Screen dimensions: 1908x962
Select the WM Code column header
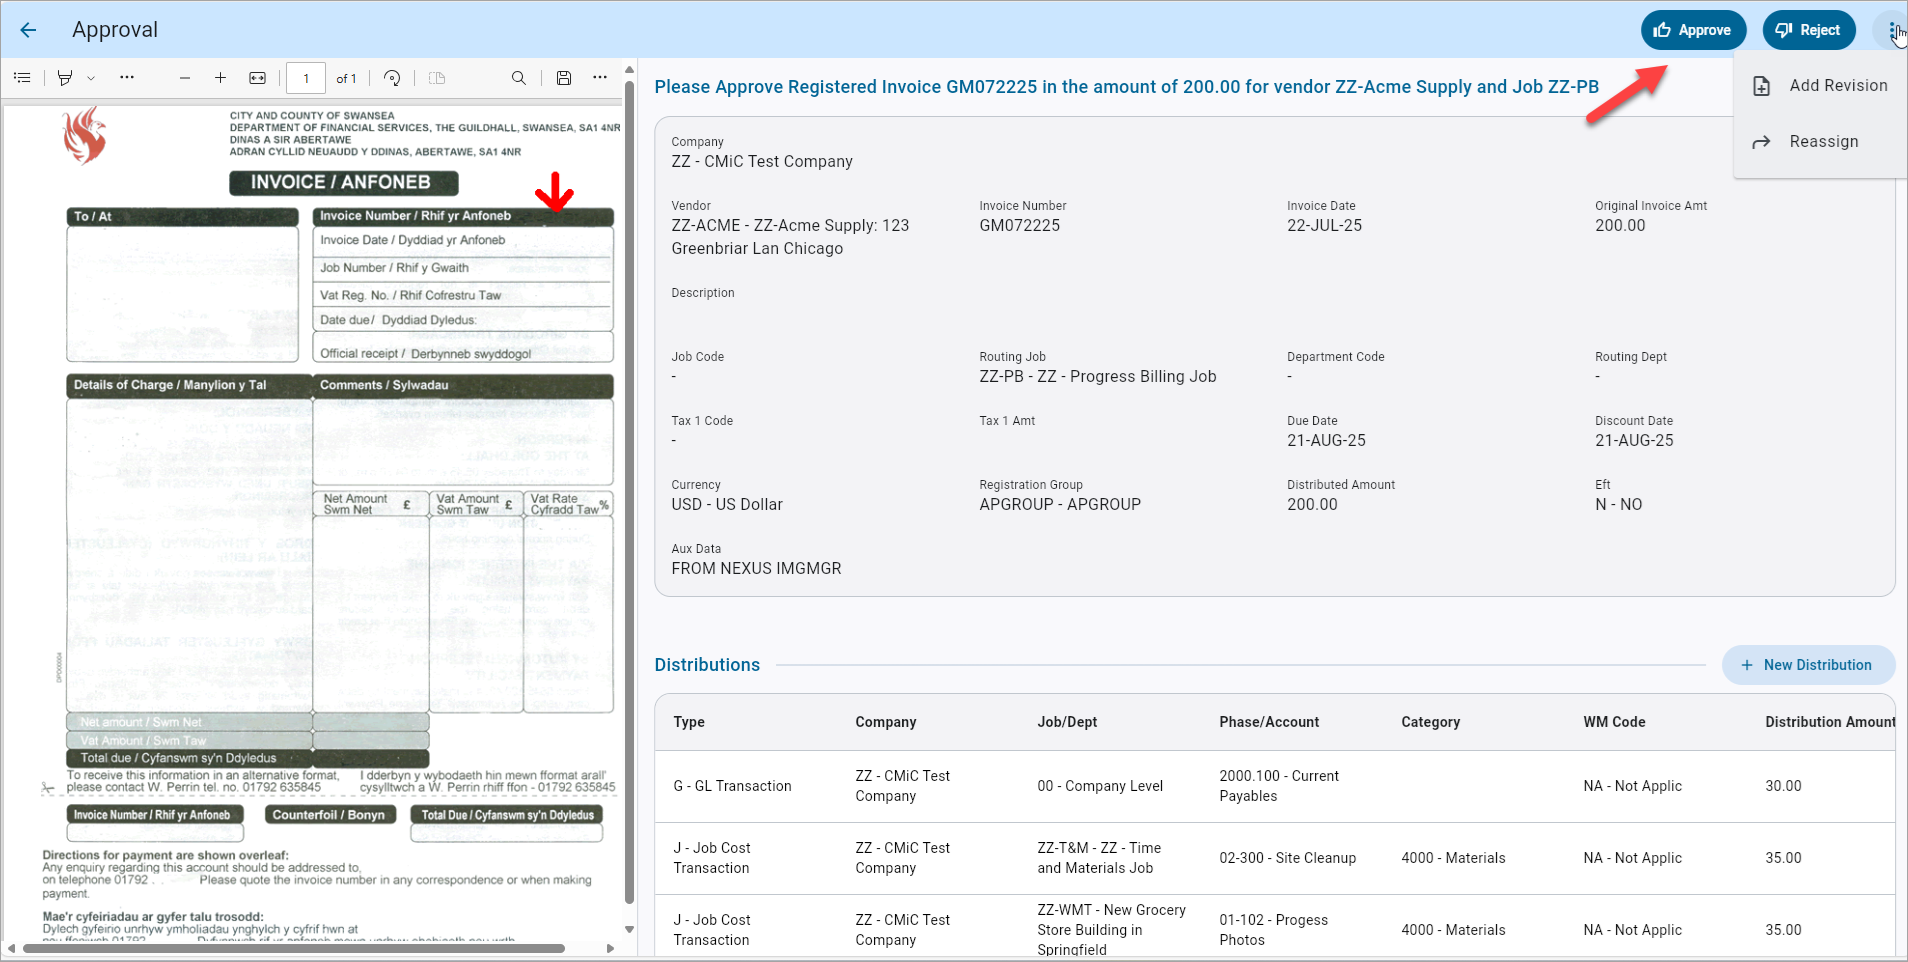point(1614,722)
